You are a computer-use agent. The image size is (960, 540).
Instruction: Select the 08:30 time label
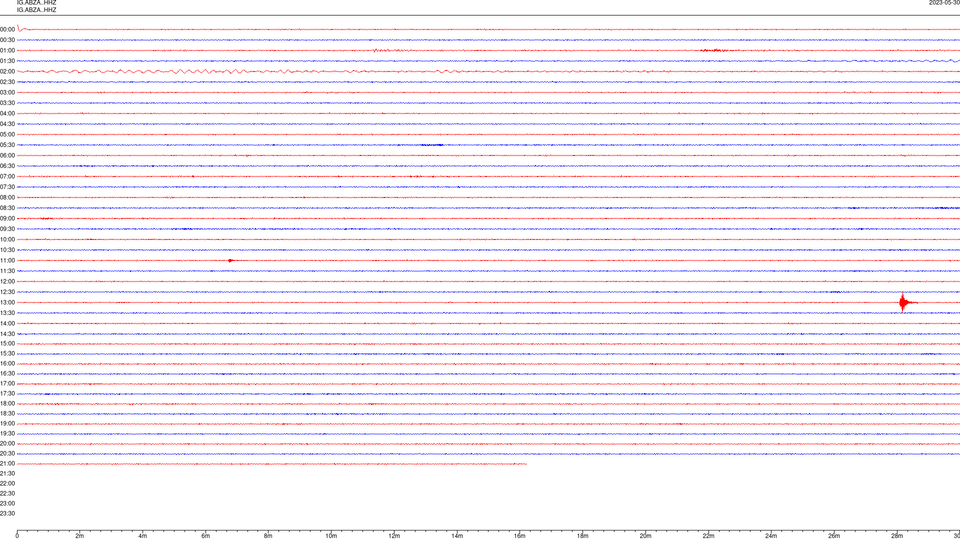pos(7,208)
